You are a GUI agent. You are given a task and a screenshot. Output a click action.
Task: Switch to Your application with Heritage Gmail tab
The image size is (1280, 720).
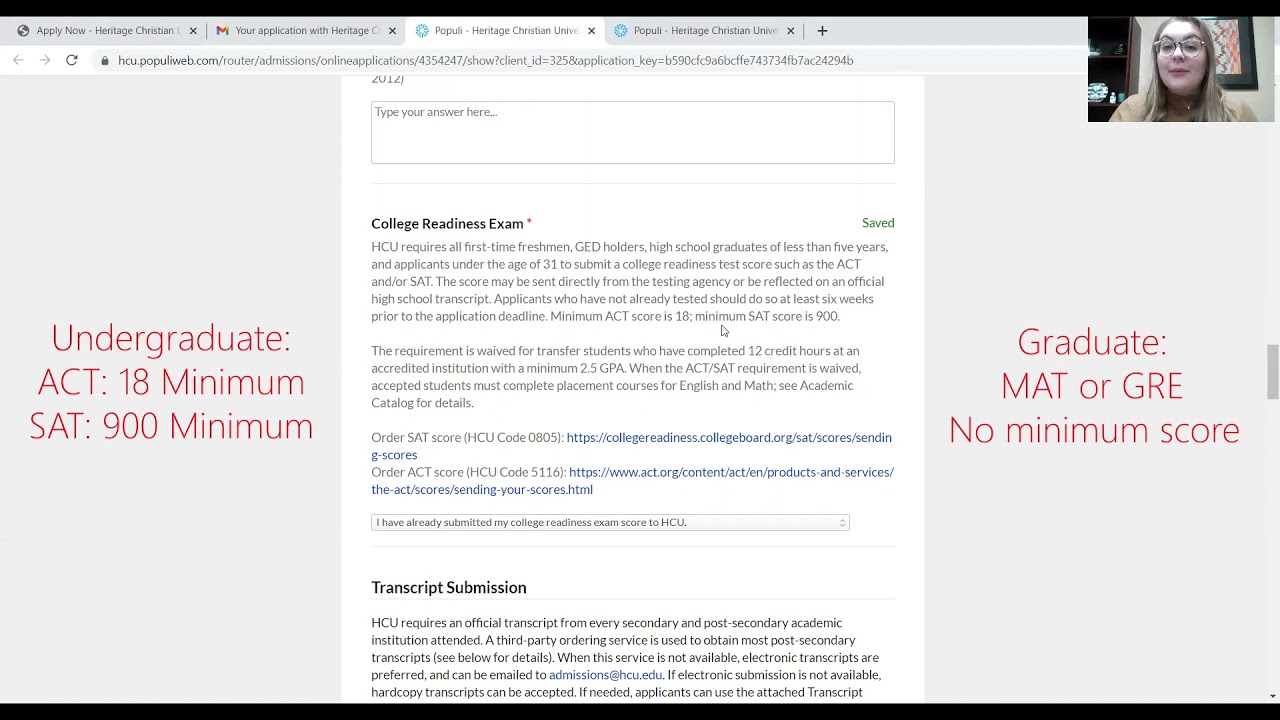(x=305, y=31)
